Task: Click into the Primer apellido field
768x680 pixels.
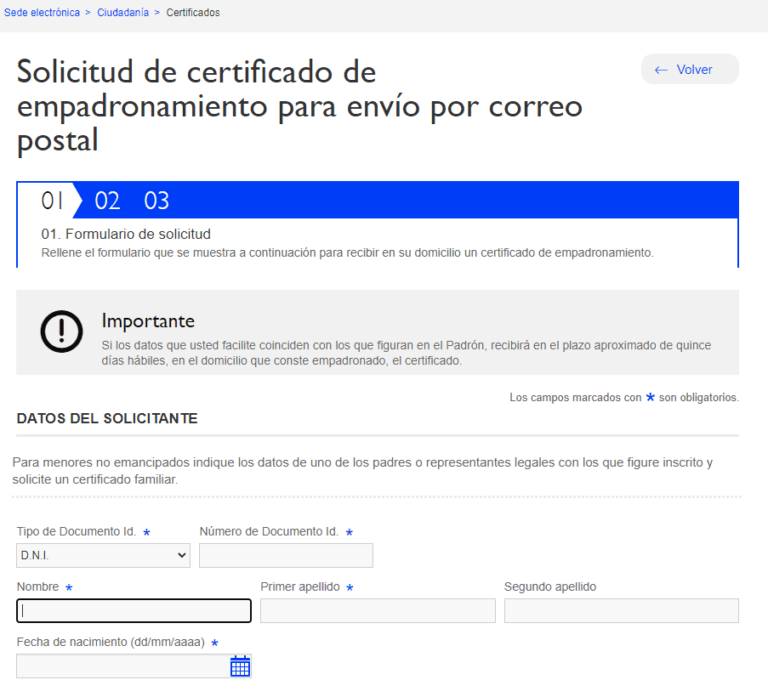Action: coord(378,611)
